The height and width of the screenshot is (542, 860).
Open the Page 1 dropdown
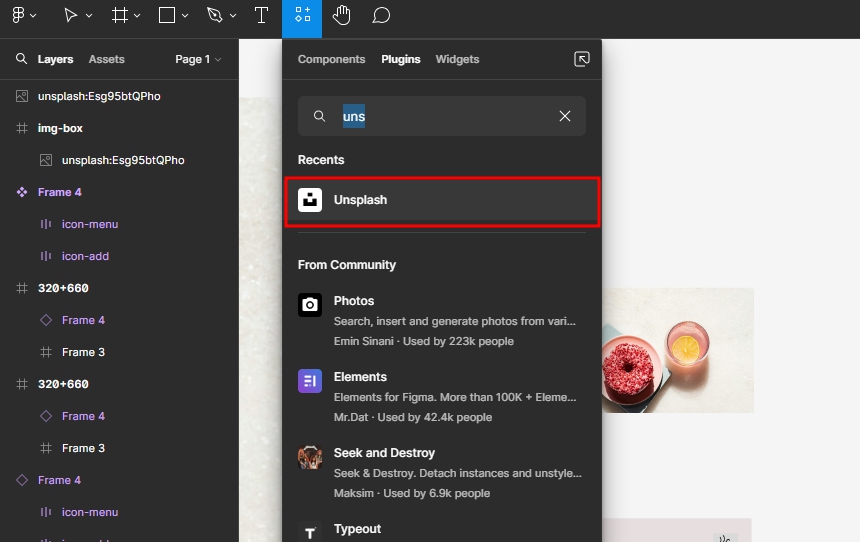point(198,59)
